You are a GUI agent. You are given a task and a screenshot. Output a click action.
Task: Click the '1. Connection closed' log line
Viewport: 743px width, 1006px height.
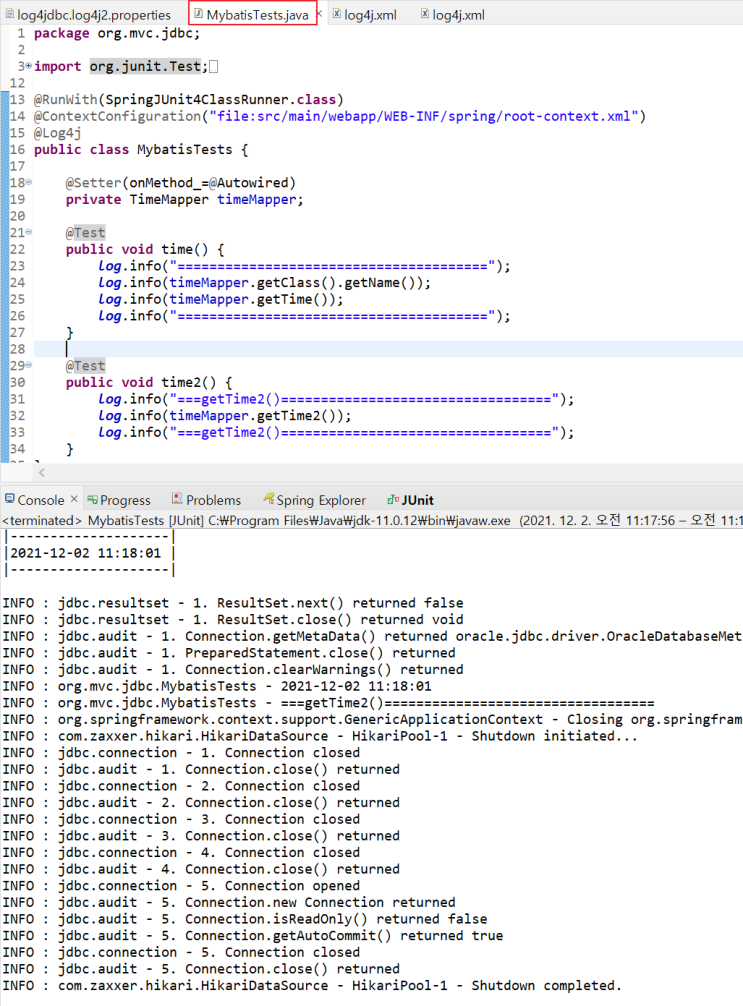click(181, 753)
